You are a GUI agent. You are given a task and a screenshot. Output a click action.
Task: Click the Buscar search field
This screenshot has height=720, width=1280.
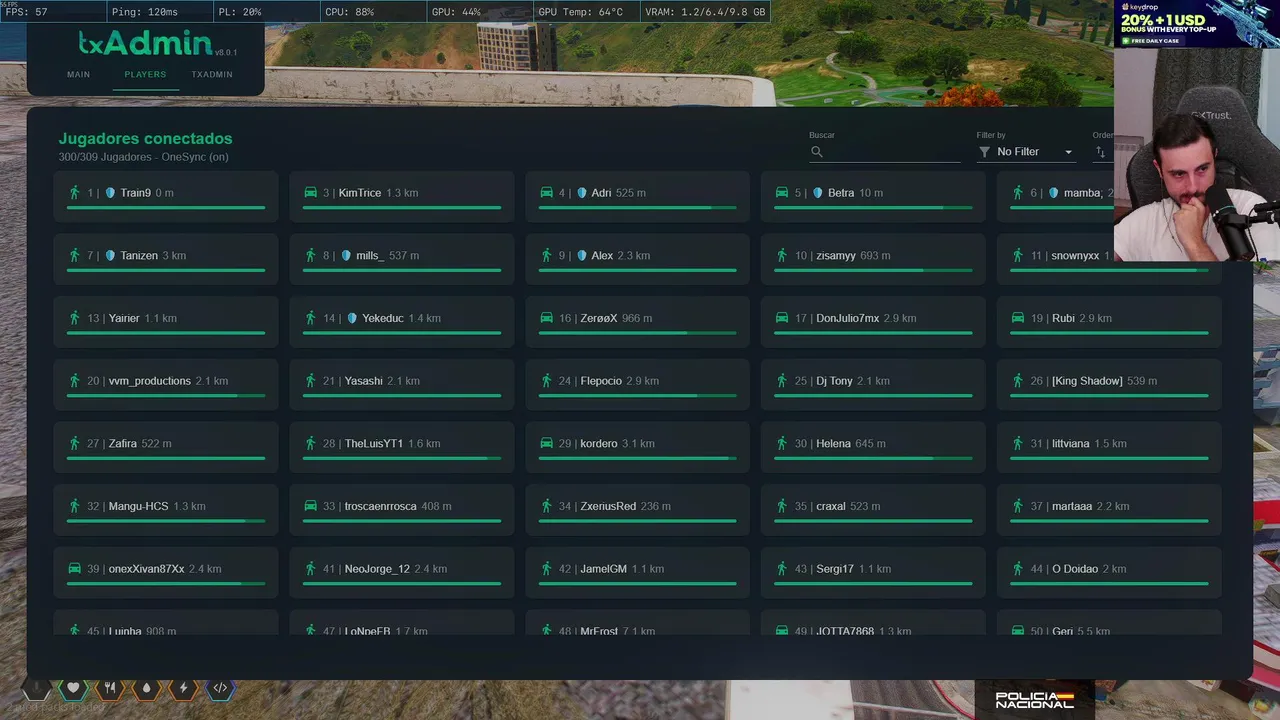(885, 152)
